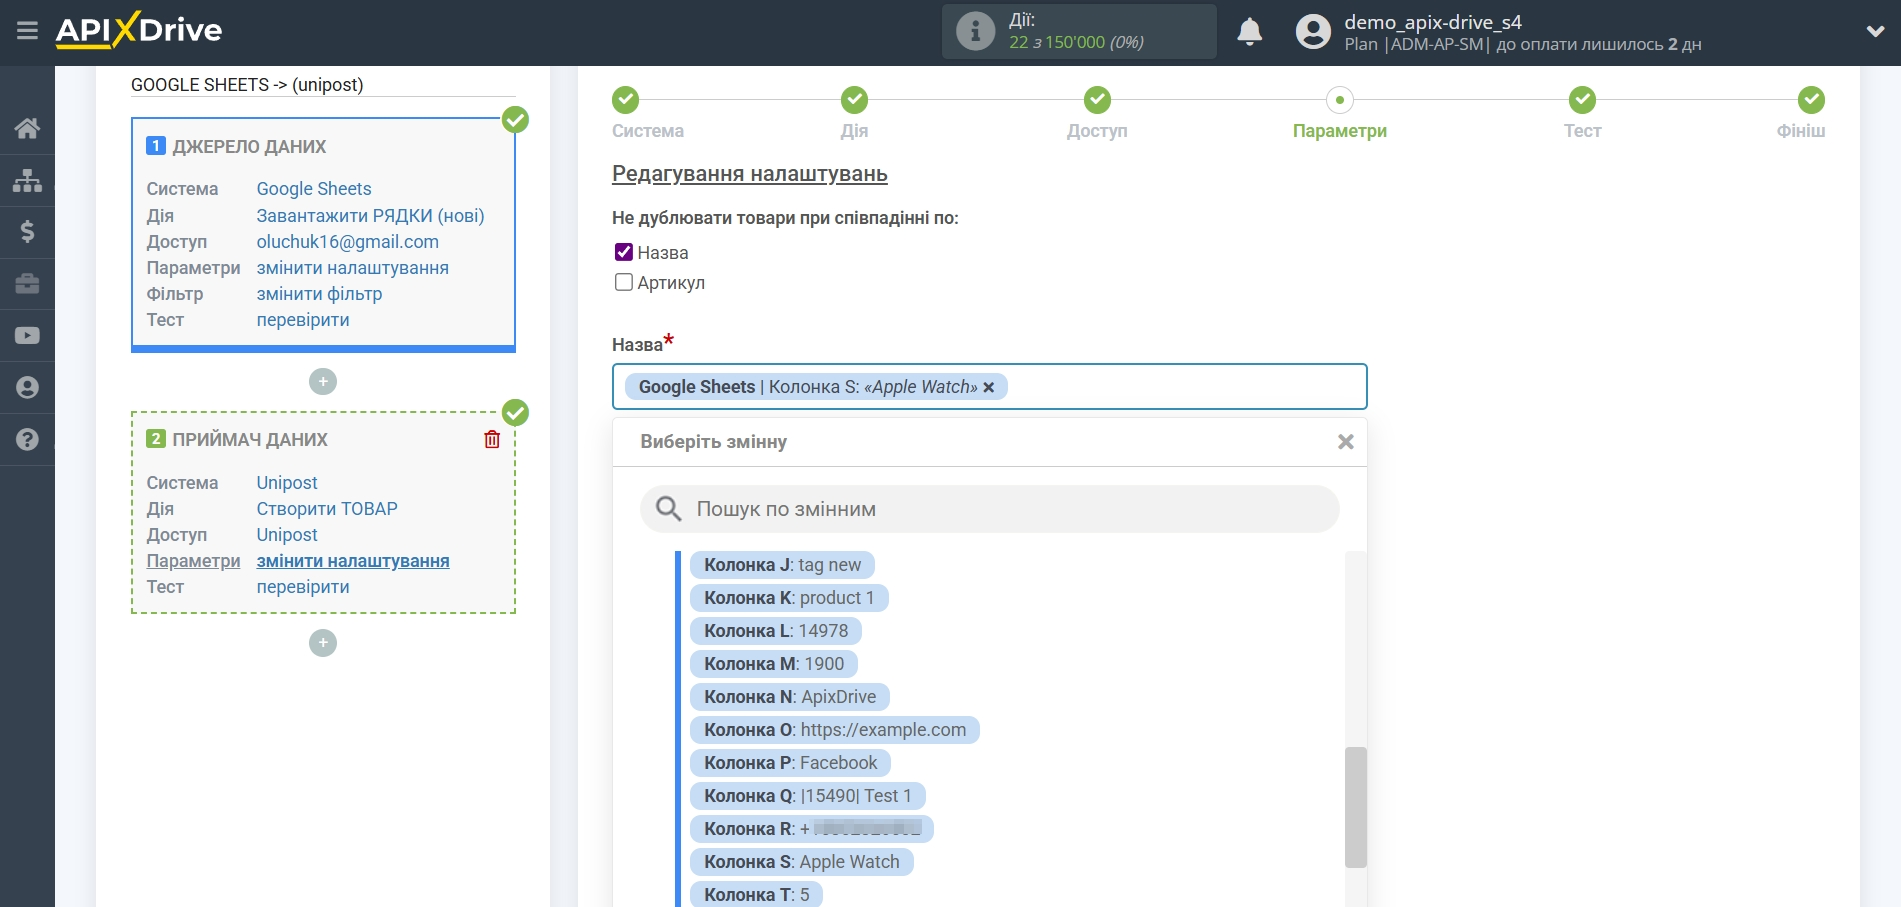Select variable Колонка P: Facebook
This screenshot has width=1901, height=907.
(x=790, y=763)
